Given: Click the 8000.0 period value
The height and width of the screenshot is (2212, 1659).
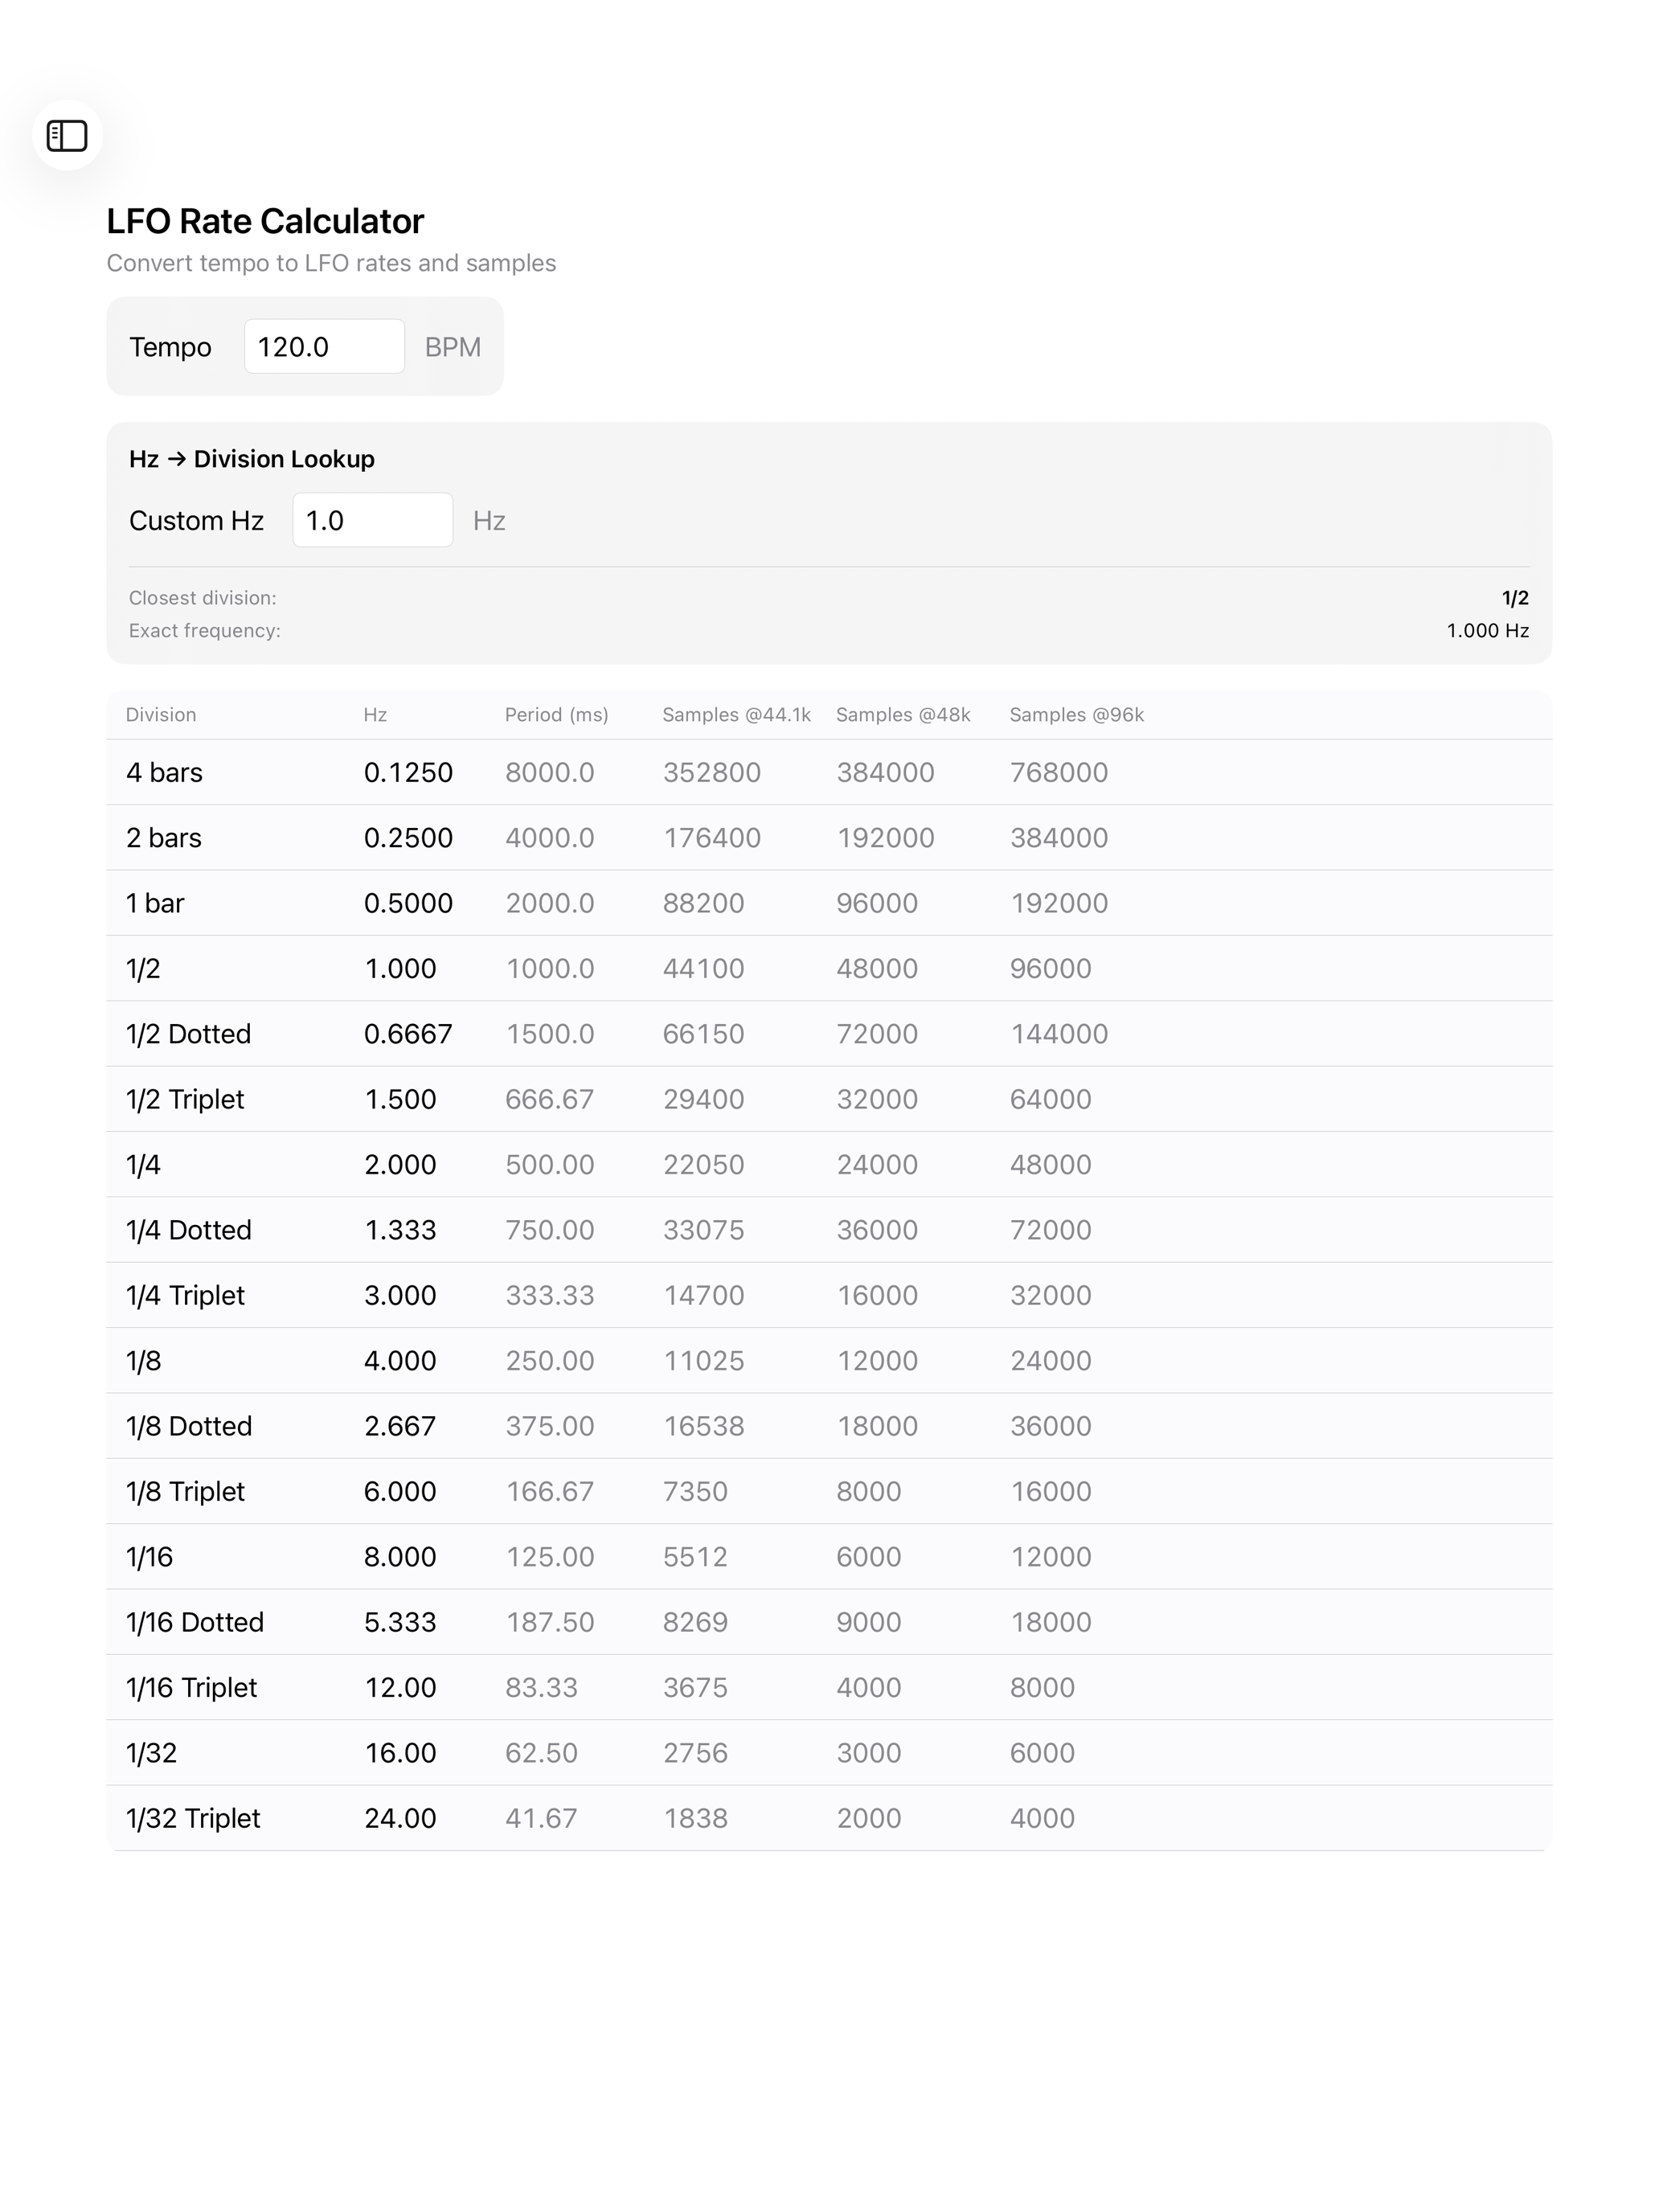Looking at the screenshot, I should click(549, 772).
